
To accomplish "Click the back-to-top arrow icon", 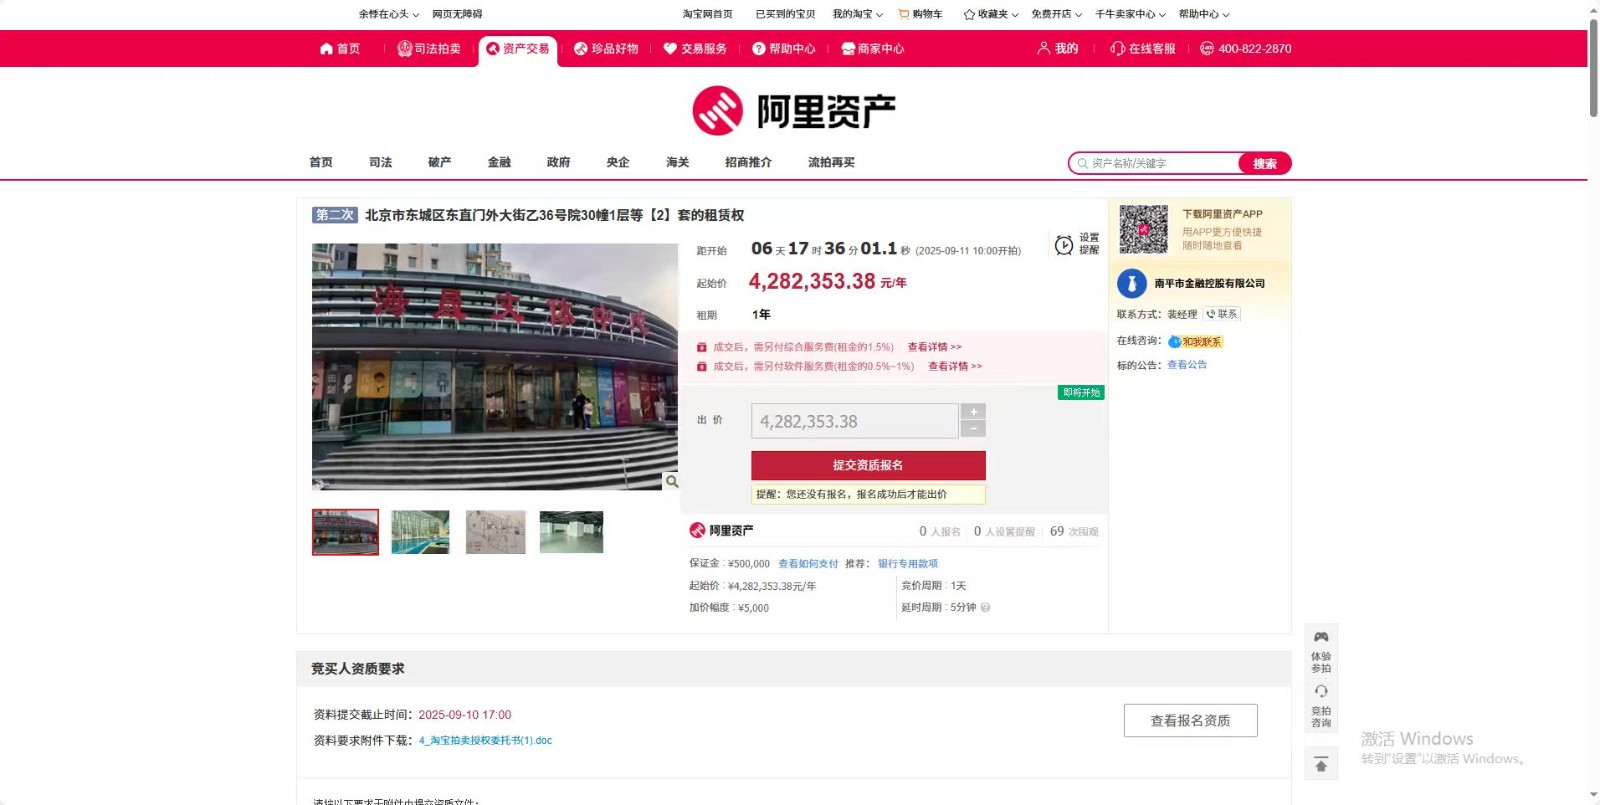I will click(1320, 765).
